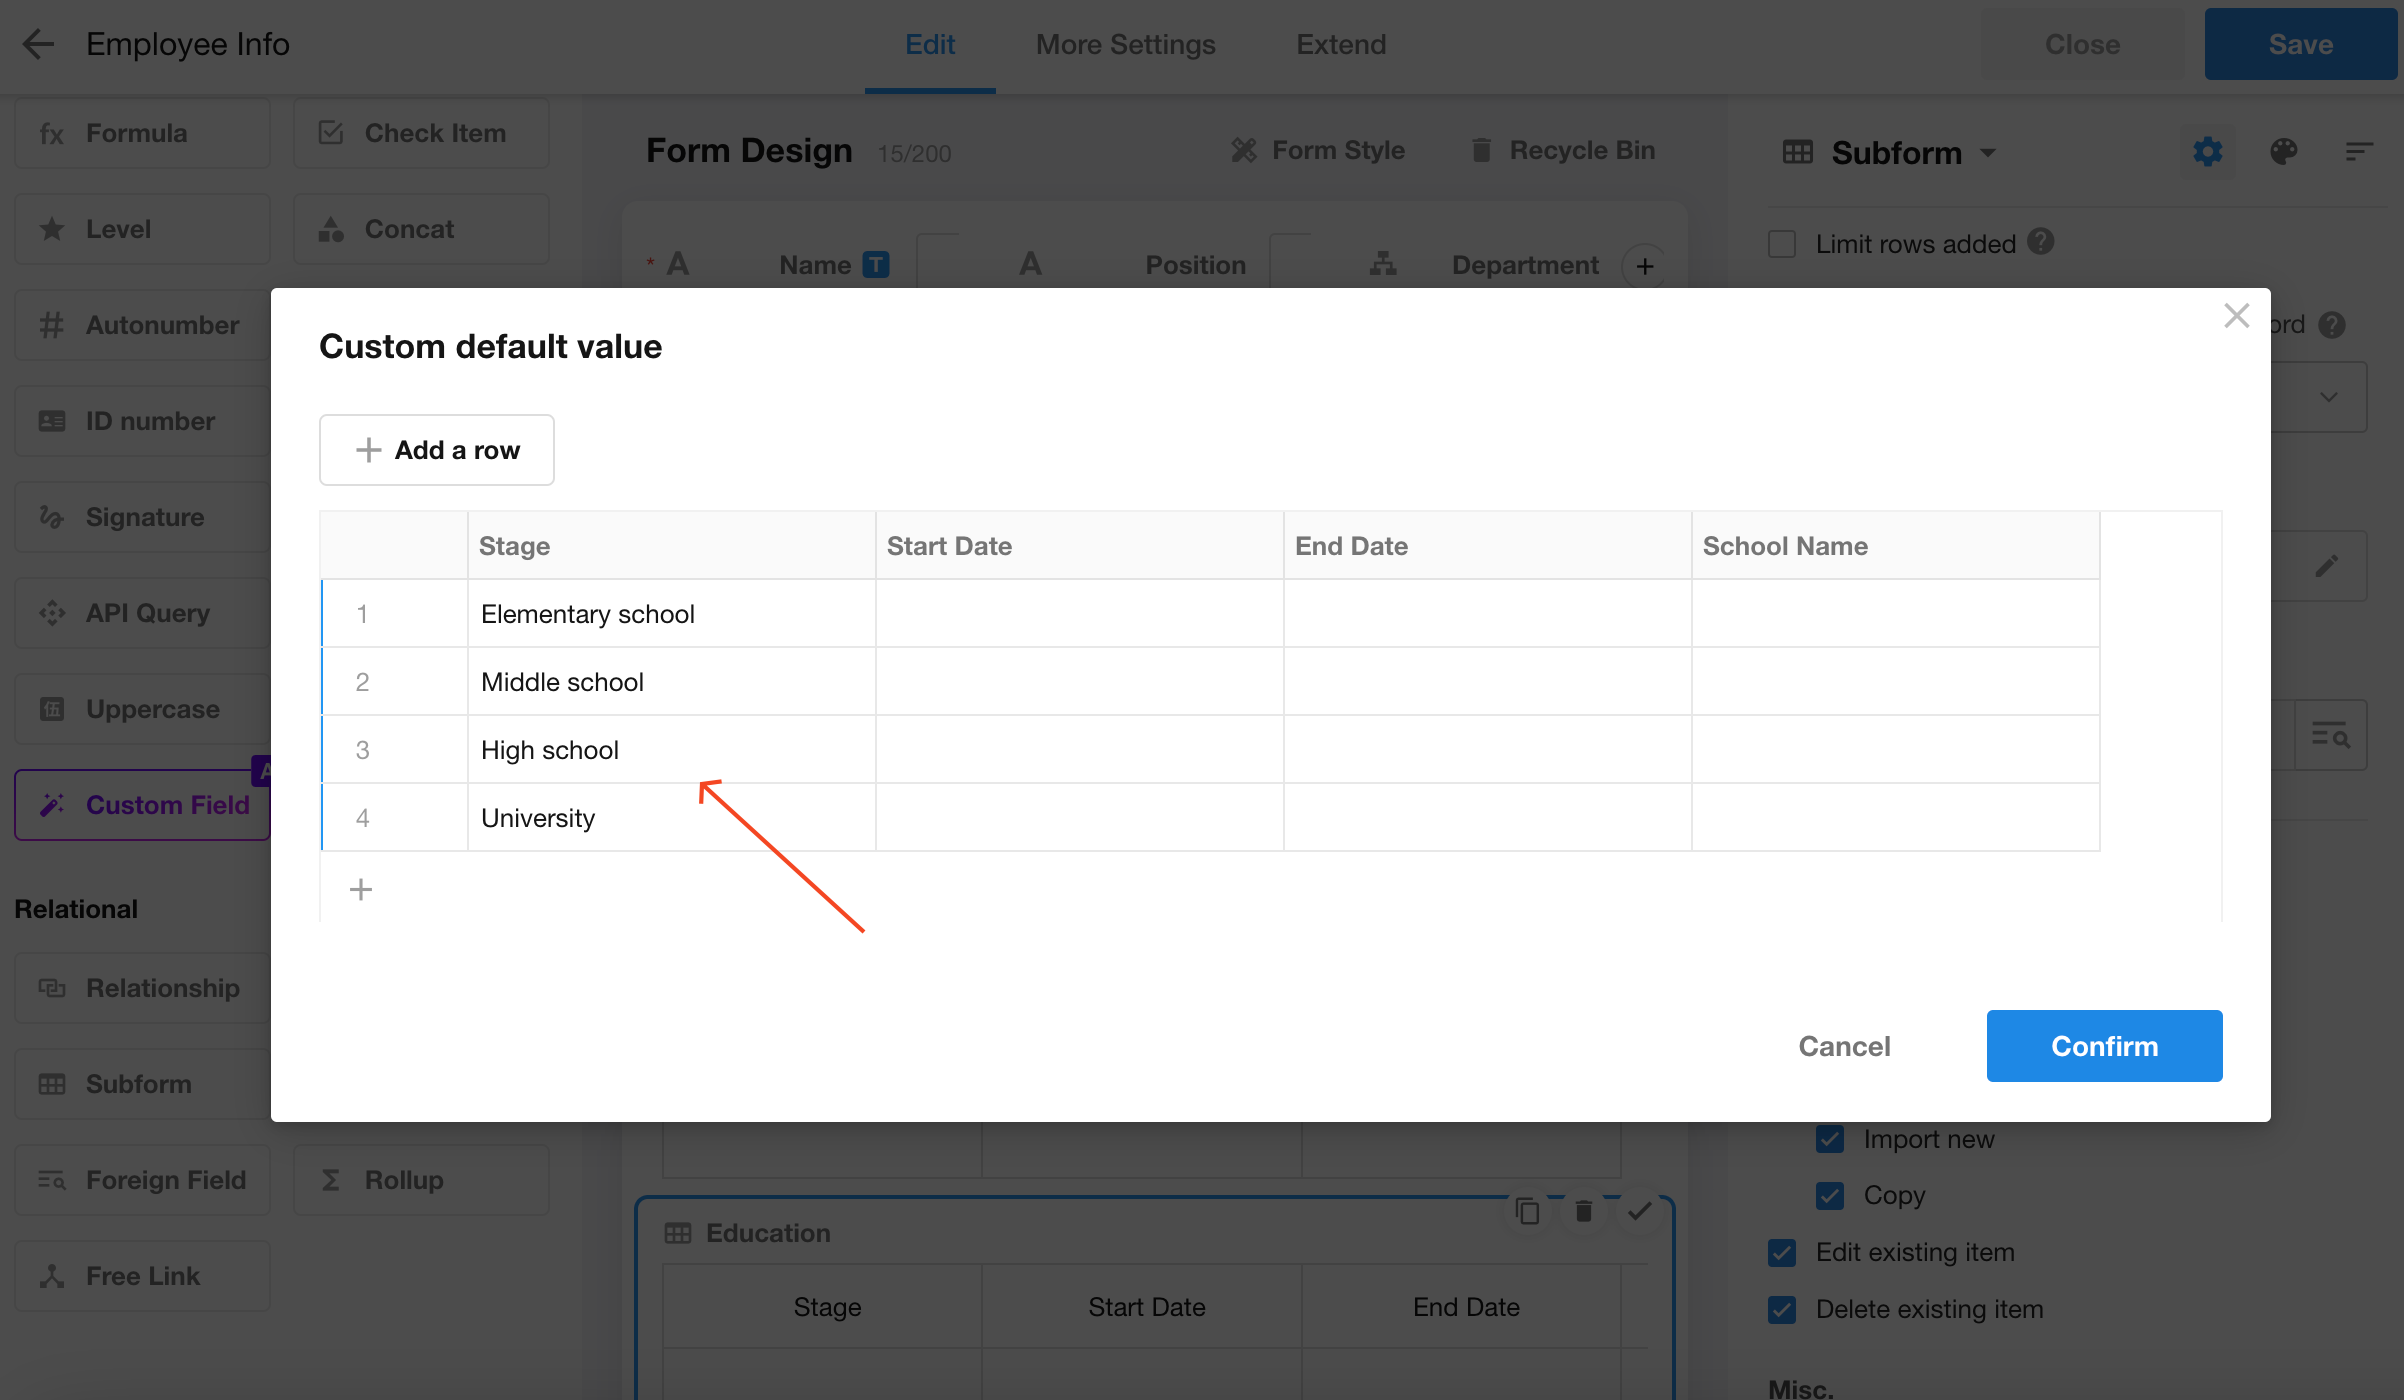Viewport: 2404px width, 1400px height.
Task: Open the Extend tab
Action: tap(1340, 44)
